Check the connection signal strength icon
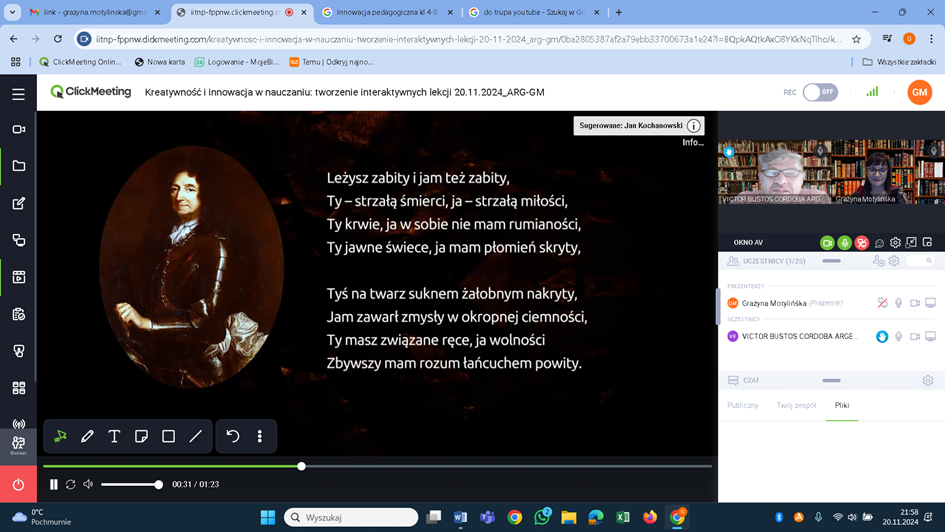Image resolution: width=945 pixels, height=532 pixels. 872,92
